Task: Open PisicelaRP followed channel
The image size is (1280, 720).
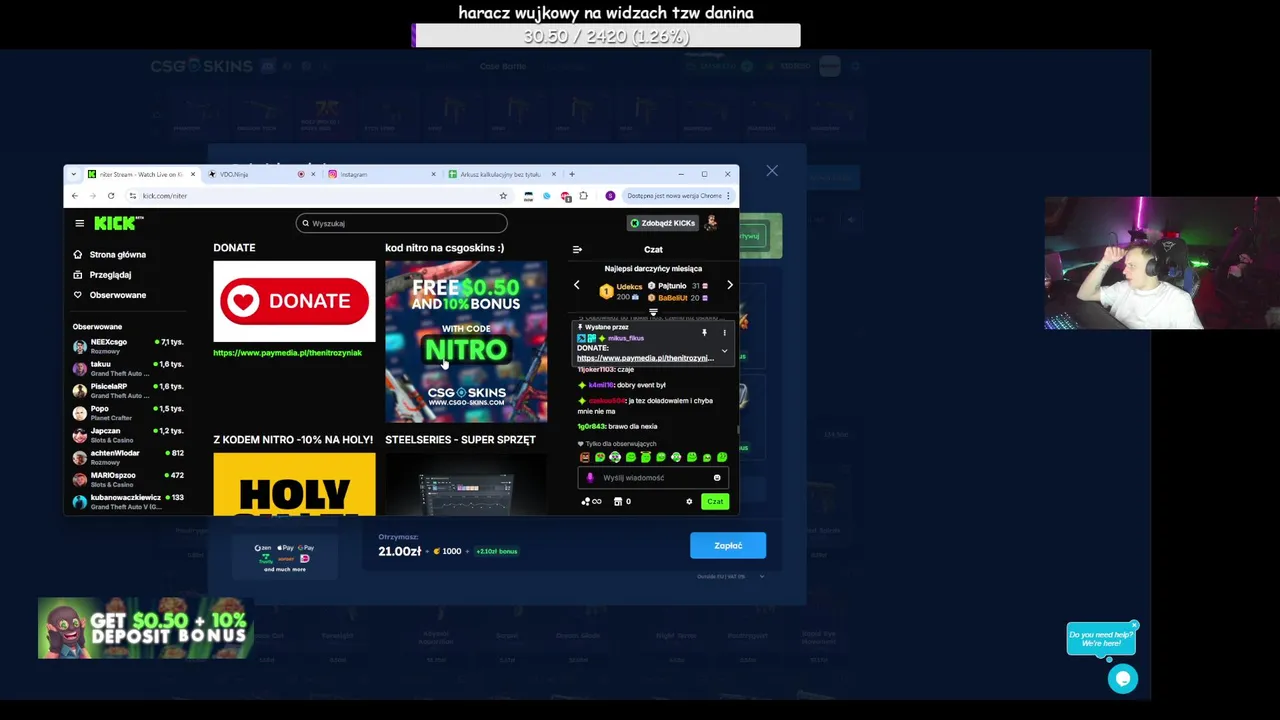Action: click(128, 390)
